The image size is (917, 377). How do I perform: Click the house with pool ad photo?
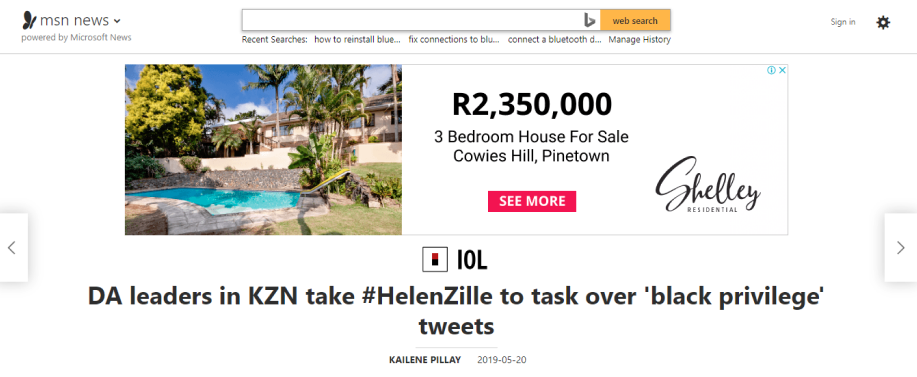point(263,150)
